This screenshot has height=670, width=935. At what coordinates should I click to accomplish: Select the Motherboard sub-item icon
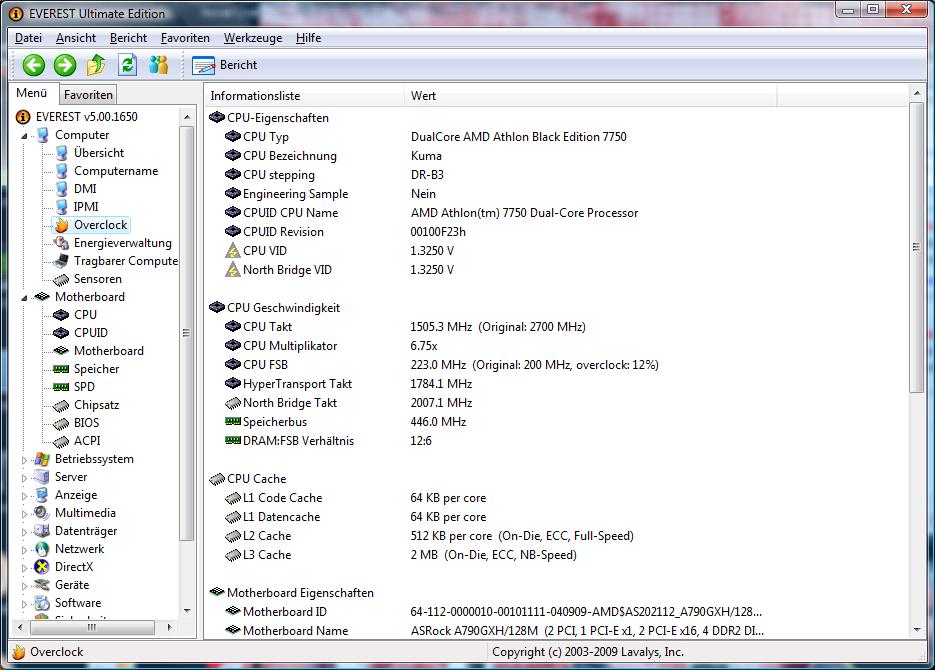click(61, 350)
